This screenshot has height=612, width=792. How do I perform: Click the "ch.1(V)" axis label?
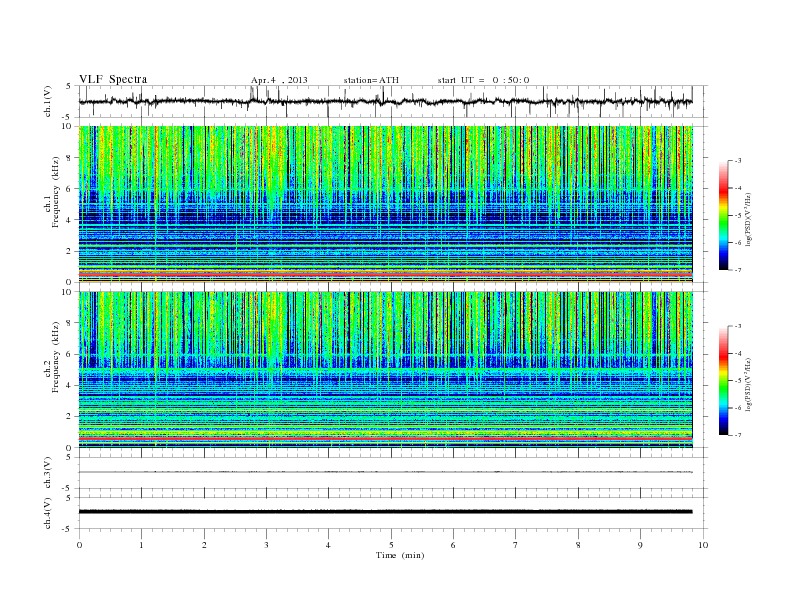[x=48, y=101]
